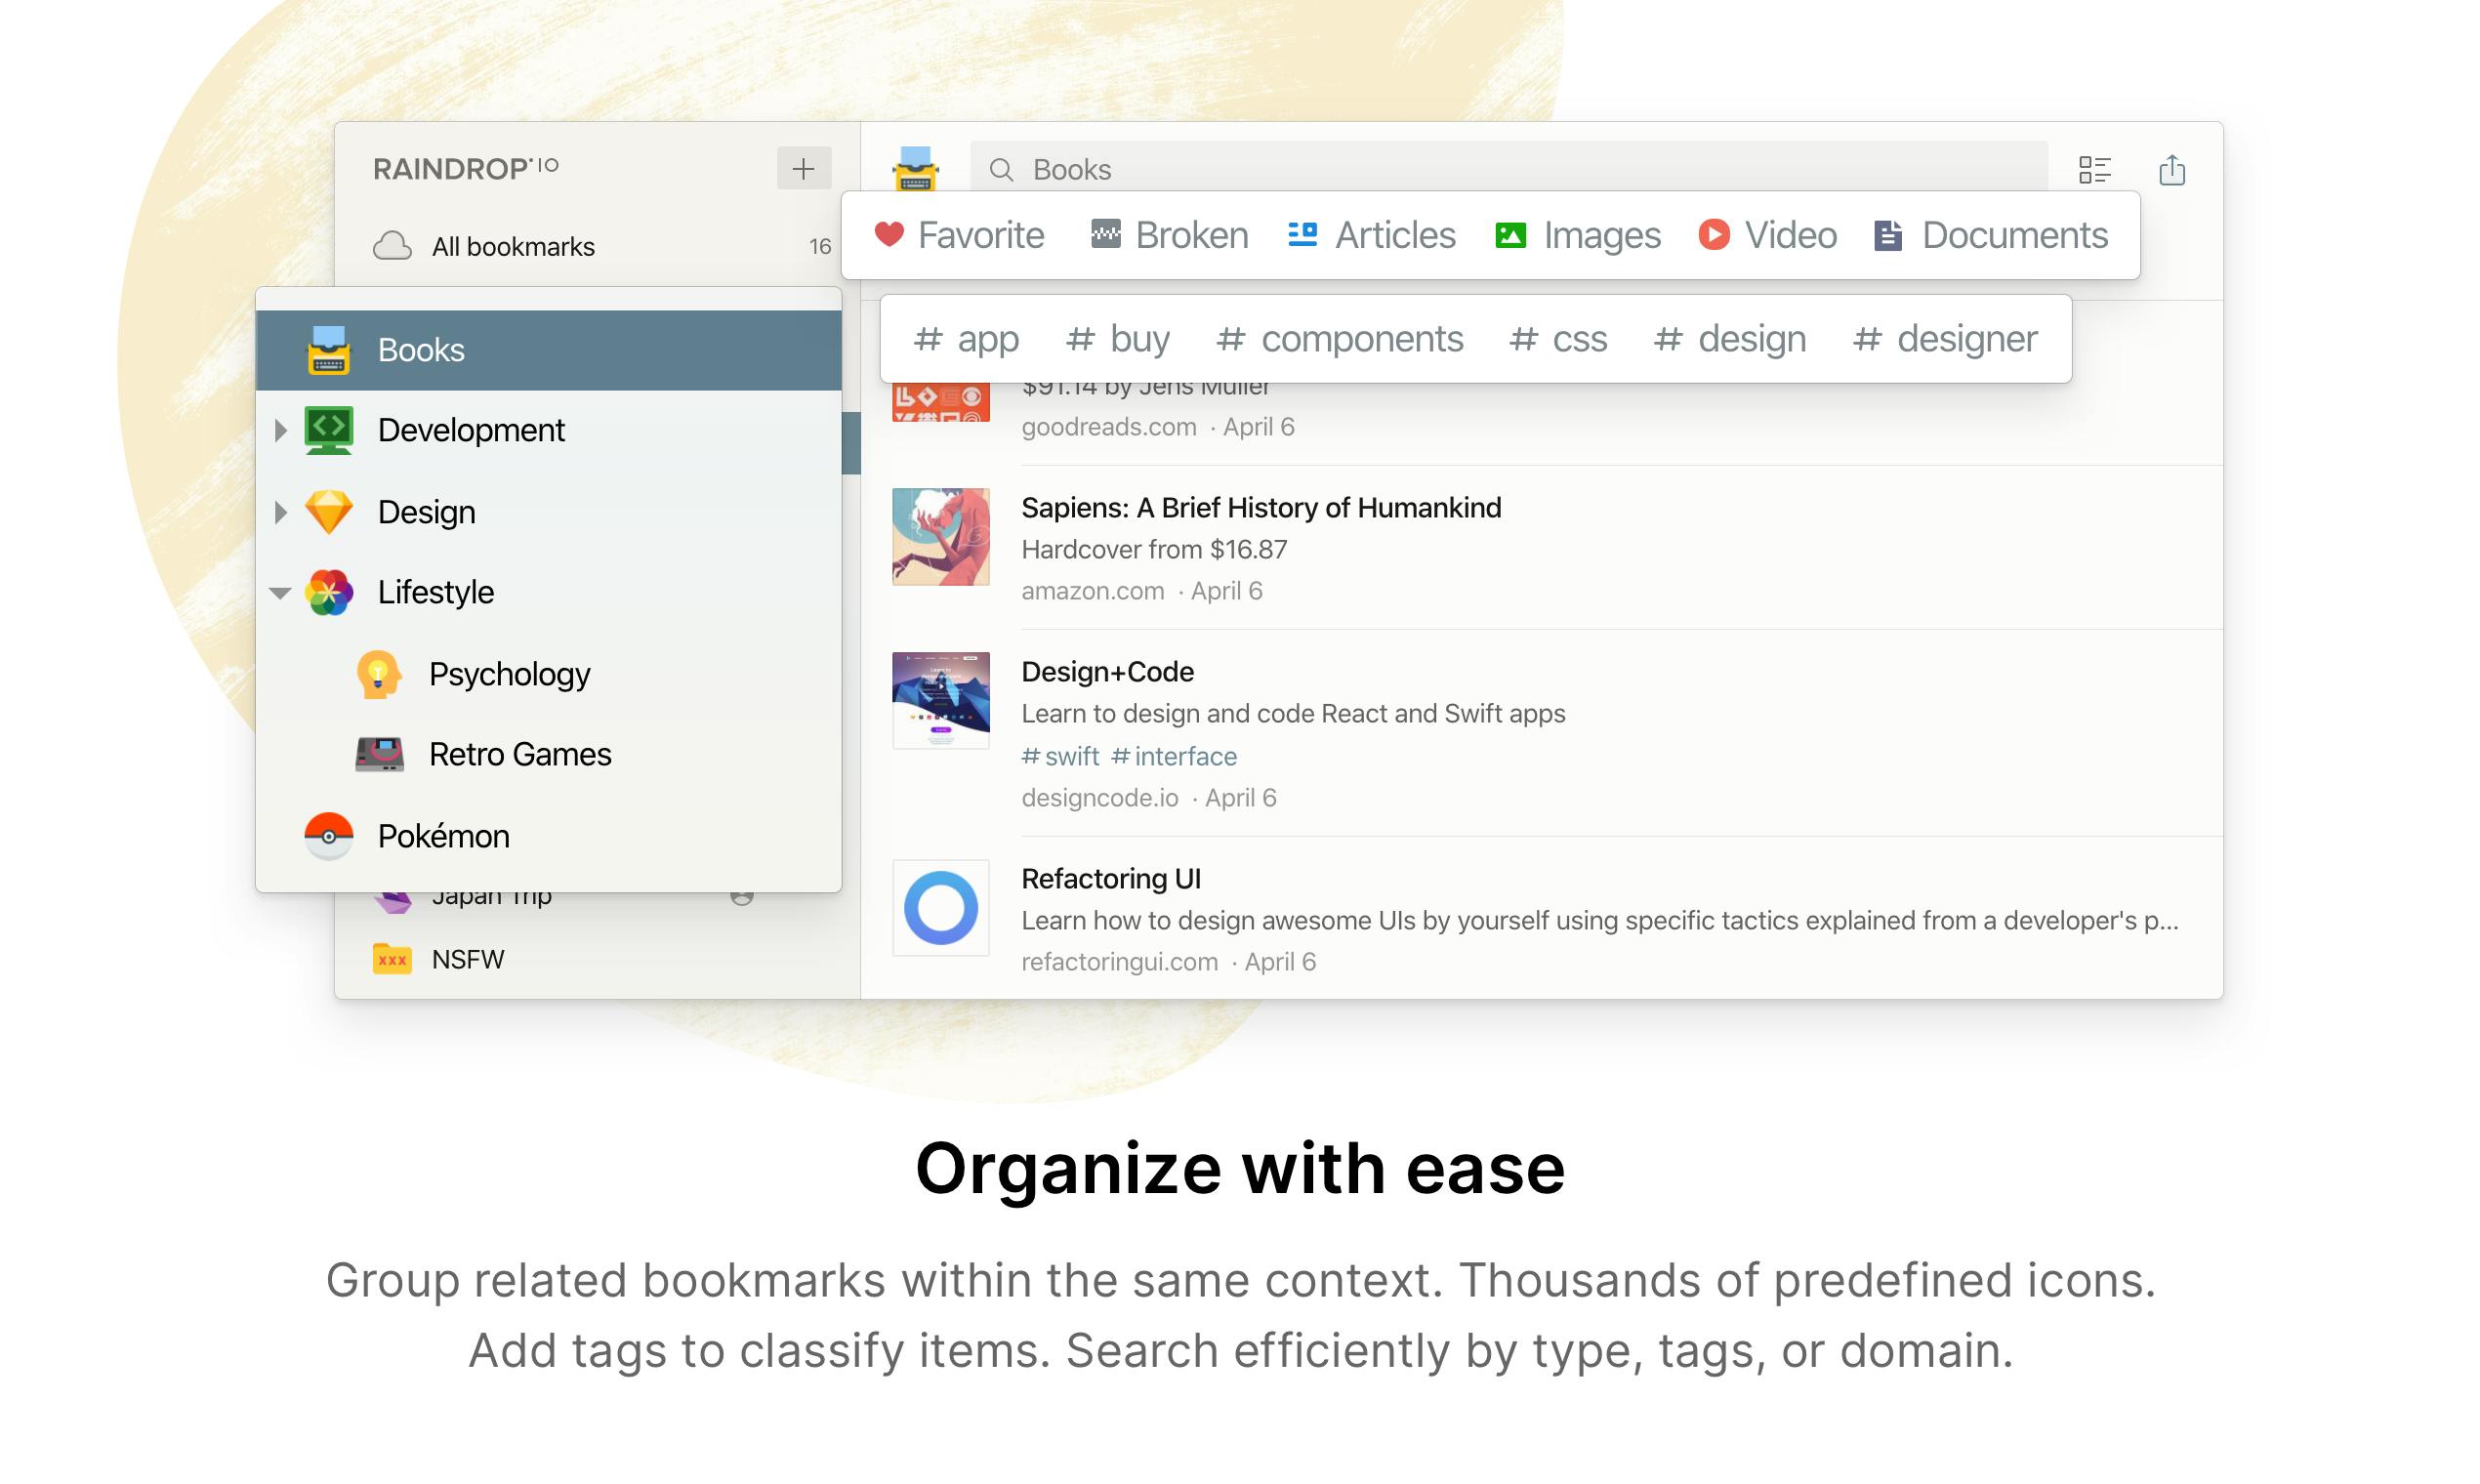Collapse the Lifestyle collection arrow

[281, 594]
